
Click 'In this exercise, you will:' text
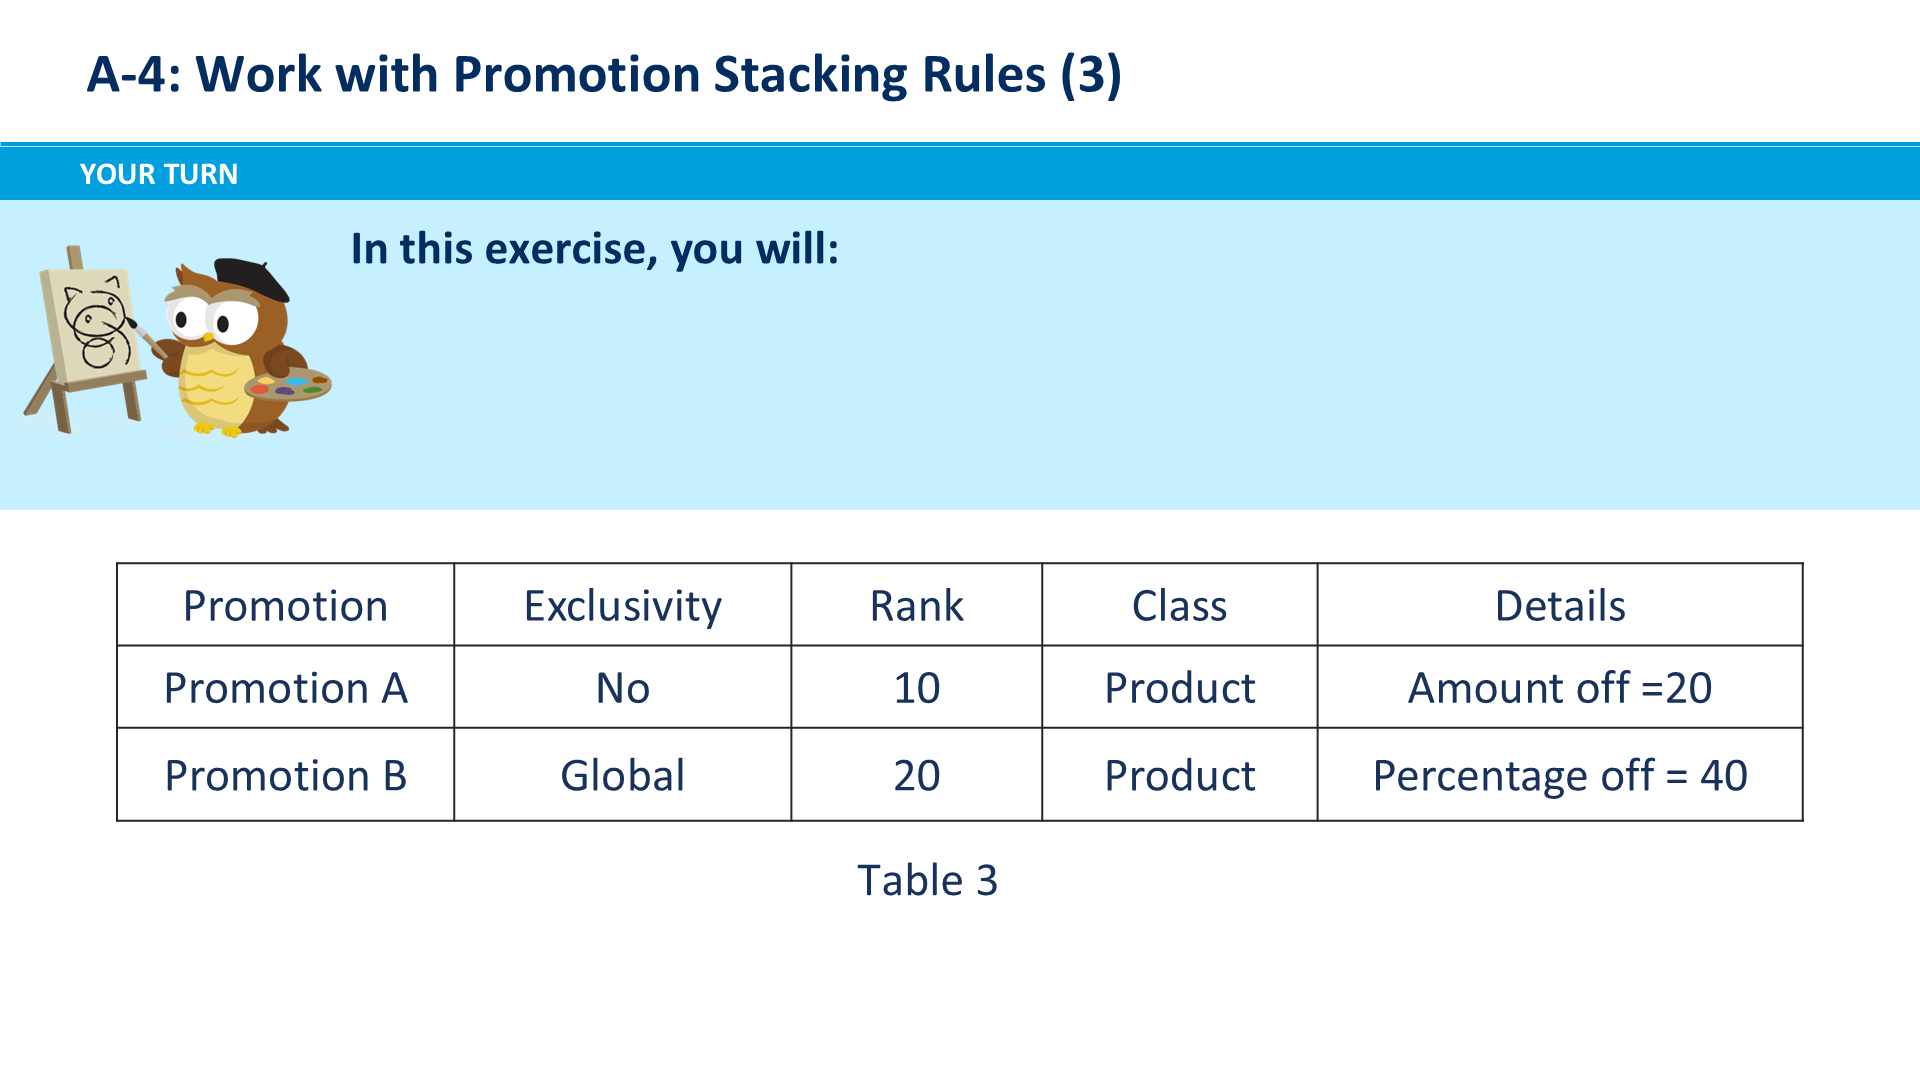point(594,249)
